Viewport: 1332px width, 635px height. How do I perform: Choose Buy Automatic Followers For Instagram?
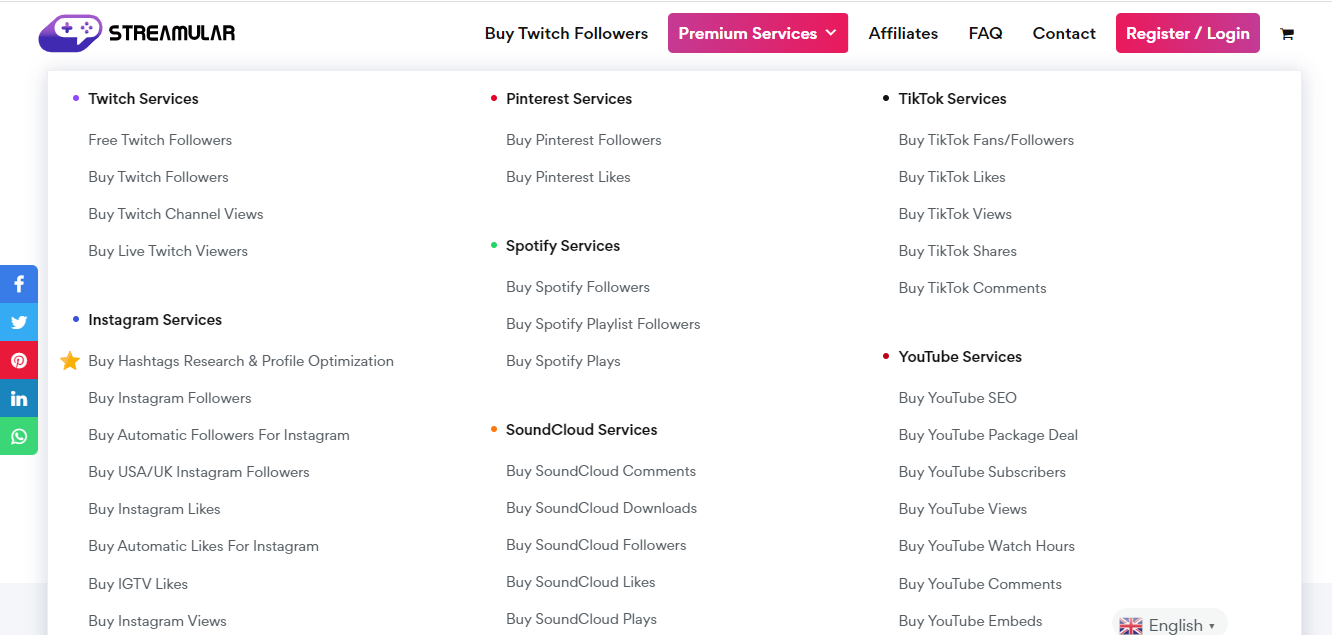point(219,435)
